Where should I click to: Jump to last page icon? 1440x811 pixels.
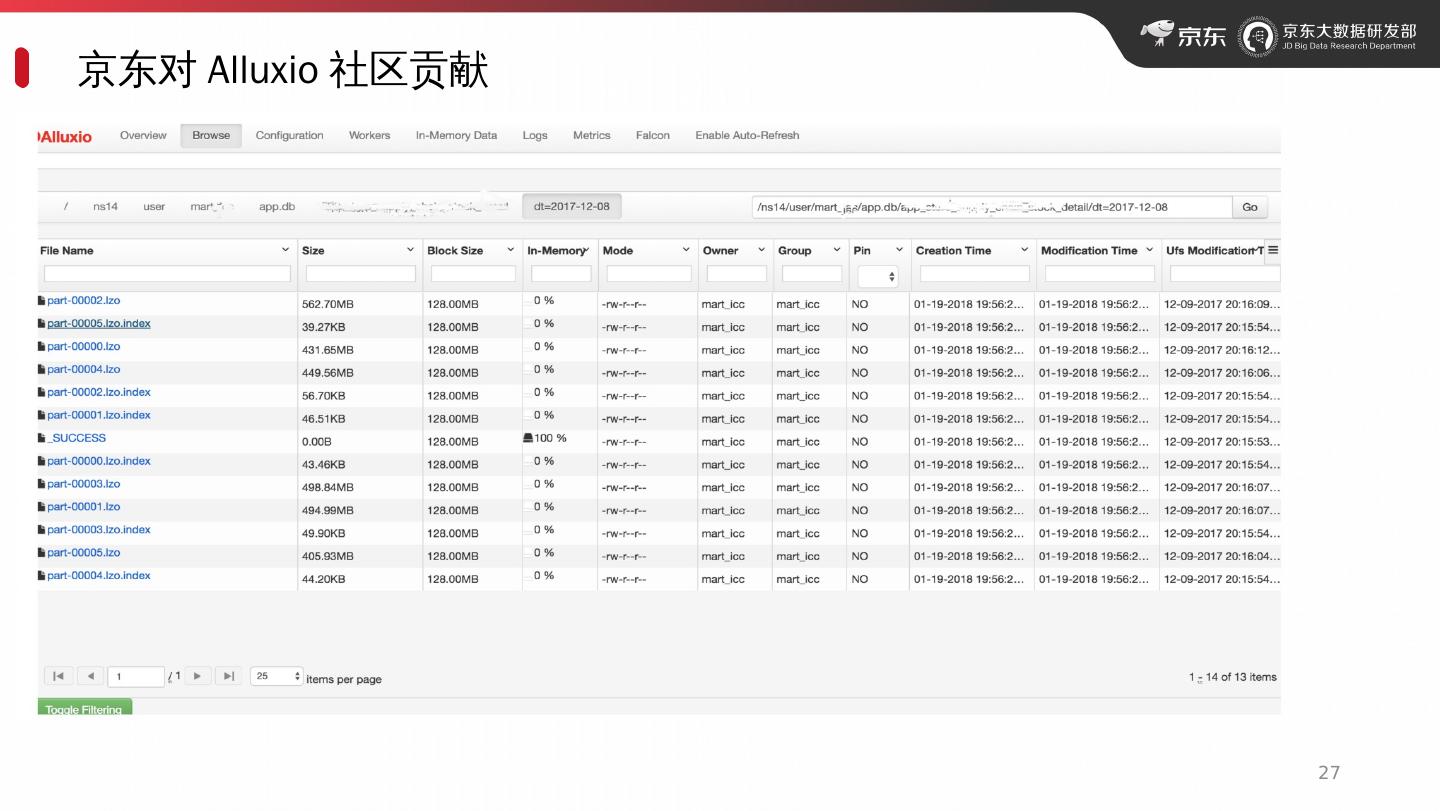[229, 677]
